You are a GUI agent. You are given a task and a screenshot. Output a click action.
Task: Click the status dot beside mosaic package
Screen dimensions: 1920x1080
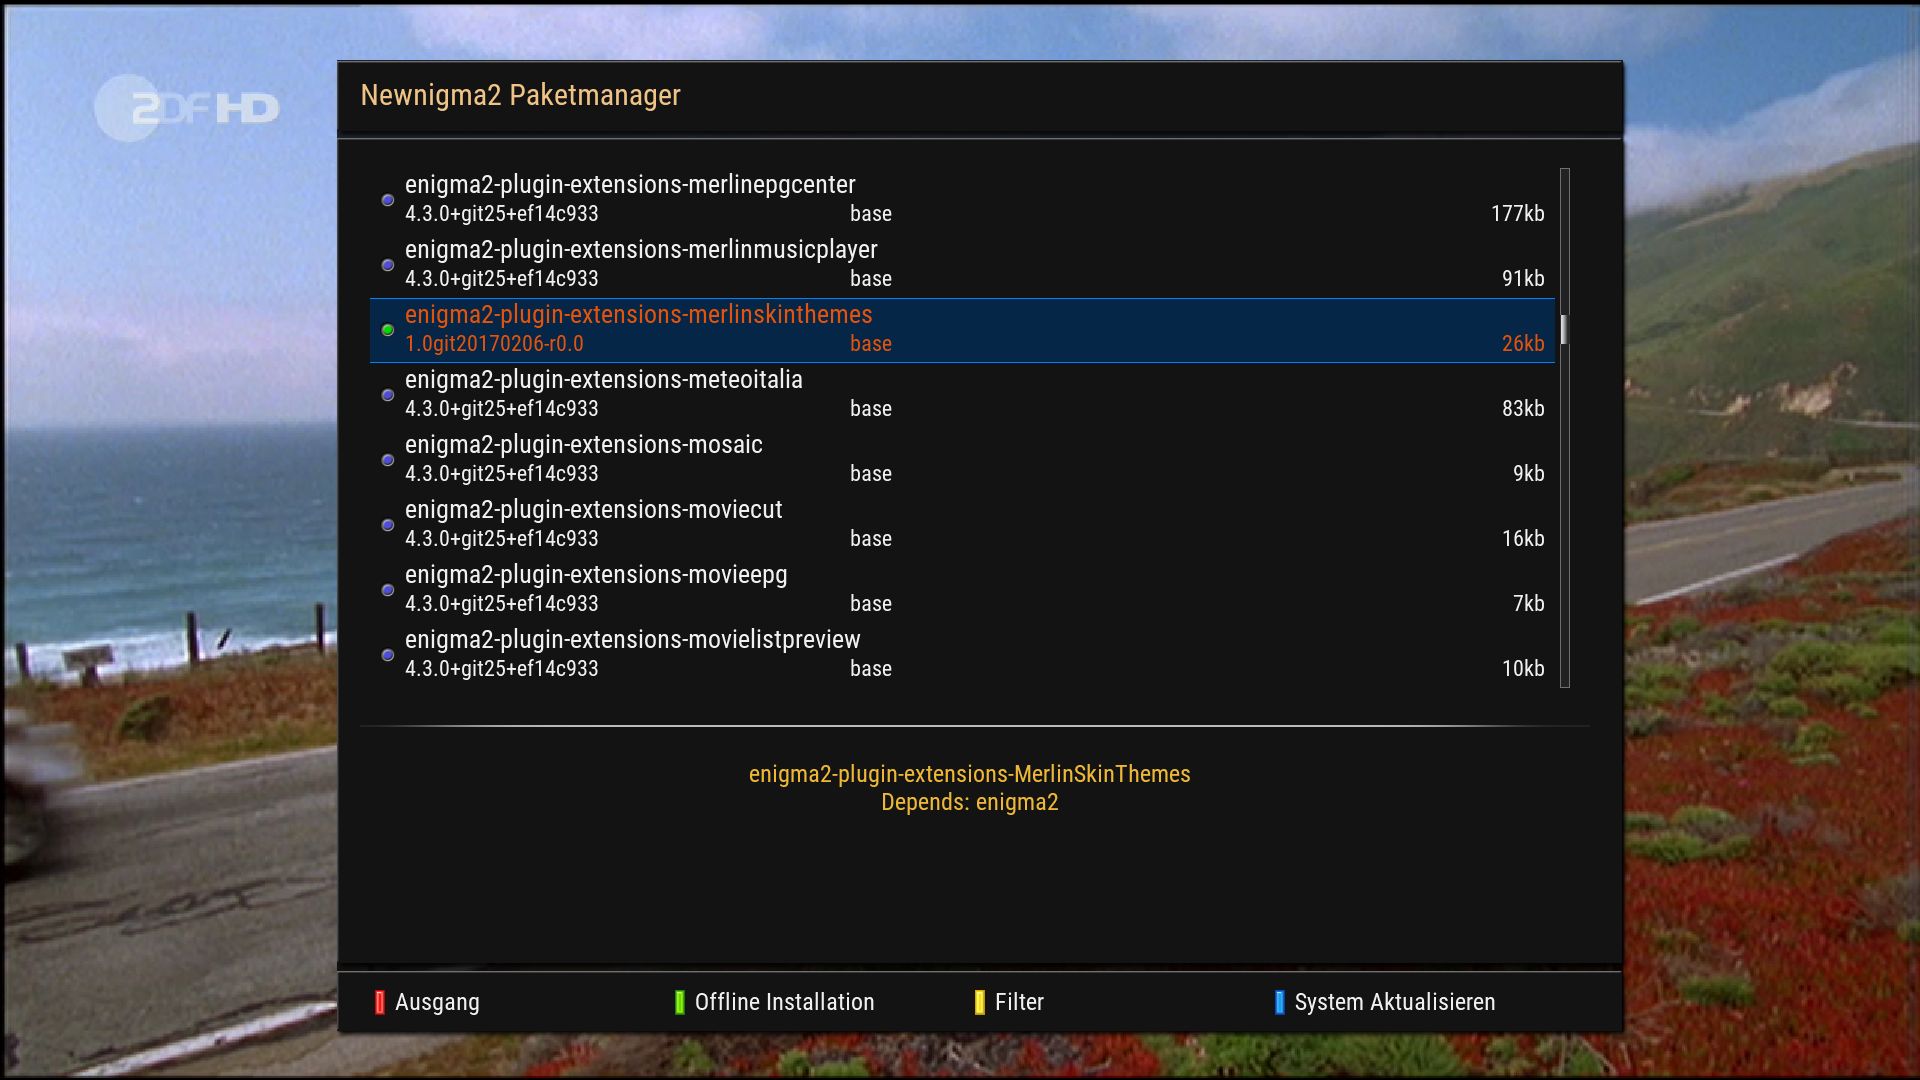[x=388, y=460]
